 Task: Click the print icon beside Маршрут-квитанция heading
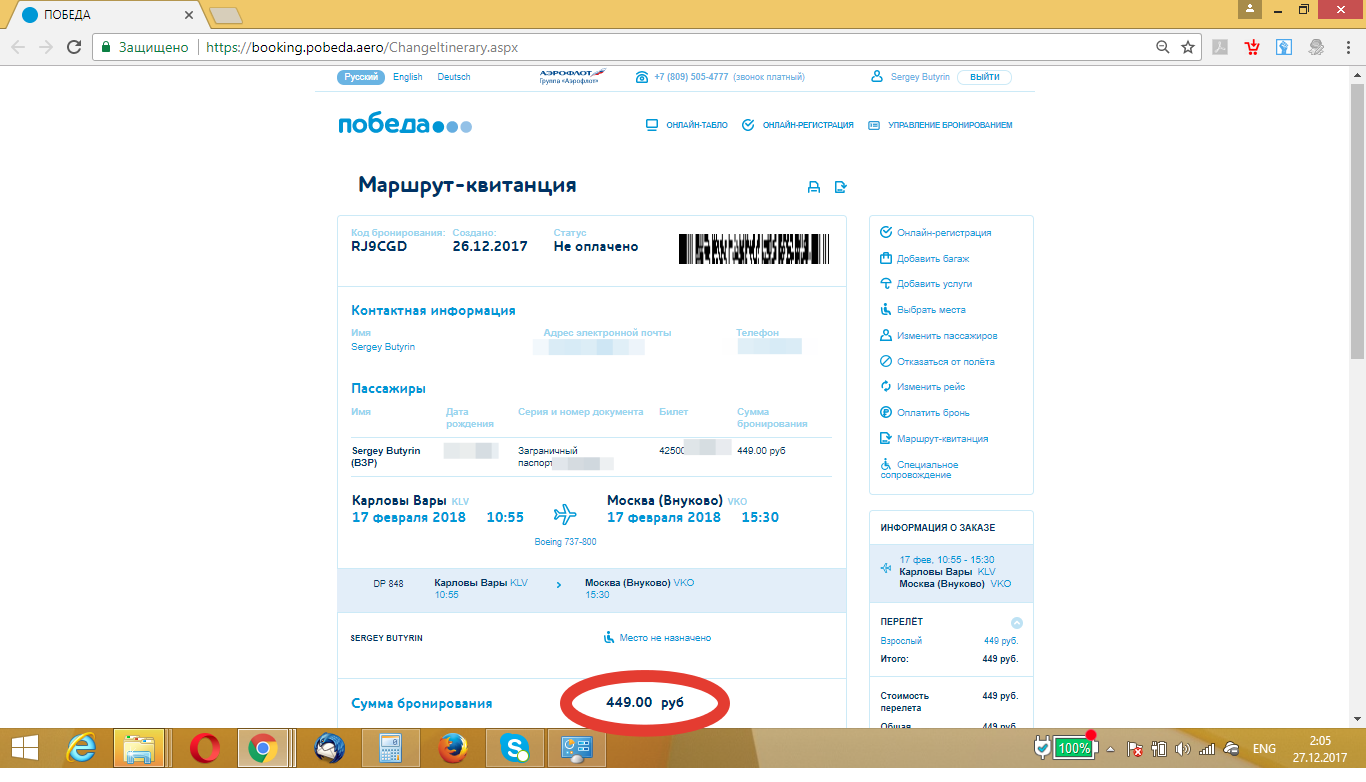(x=814, y=187)
